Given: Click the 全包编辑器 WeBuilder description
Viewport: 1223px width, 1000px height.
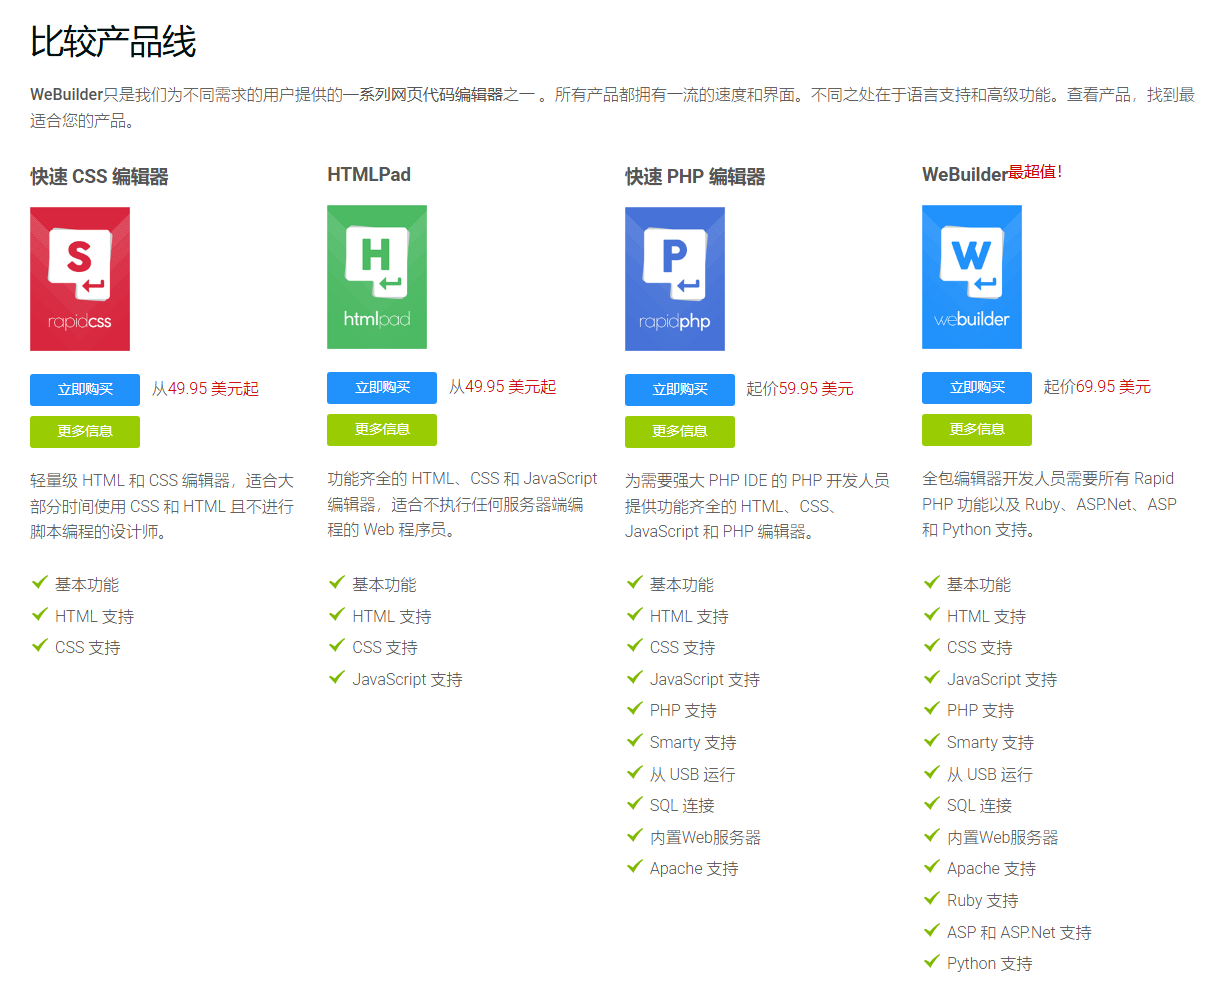Looking at the screenshot, I should [1049, 505].
